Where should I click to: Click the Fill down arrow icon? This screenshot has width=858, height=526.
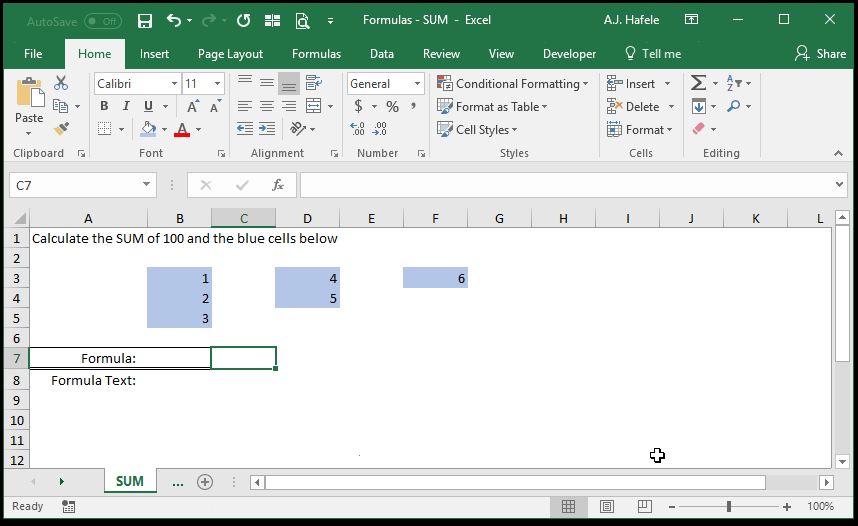click(699, 106)
